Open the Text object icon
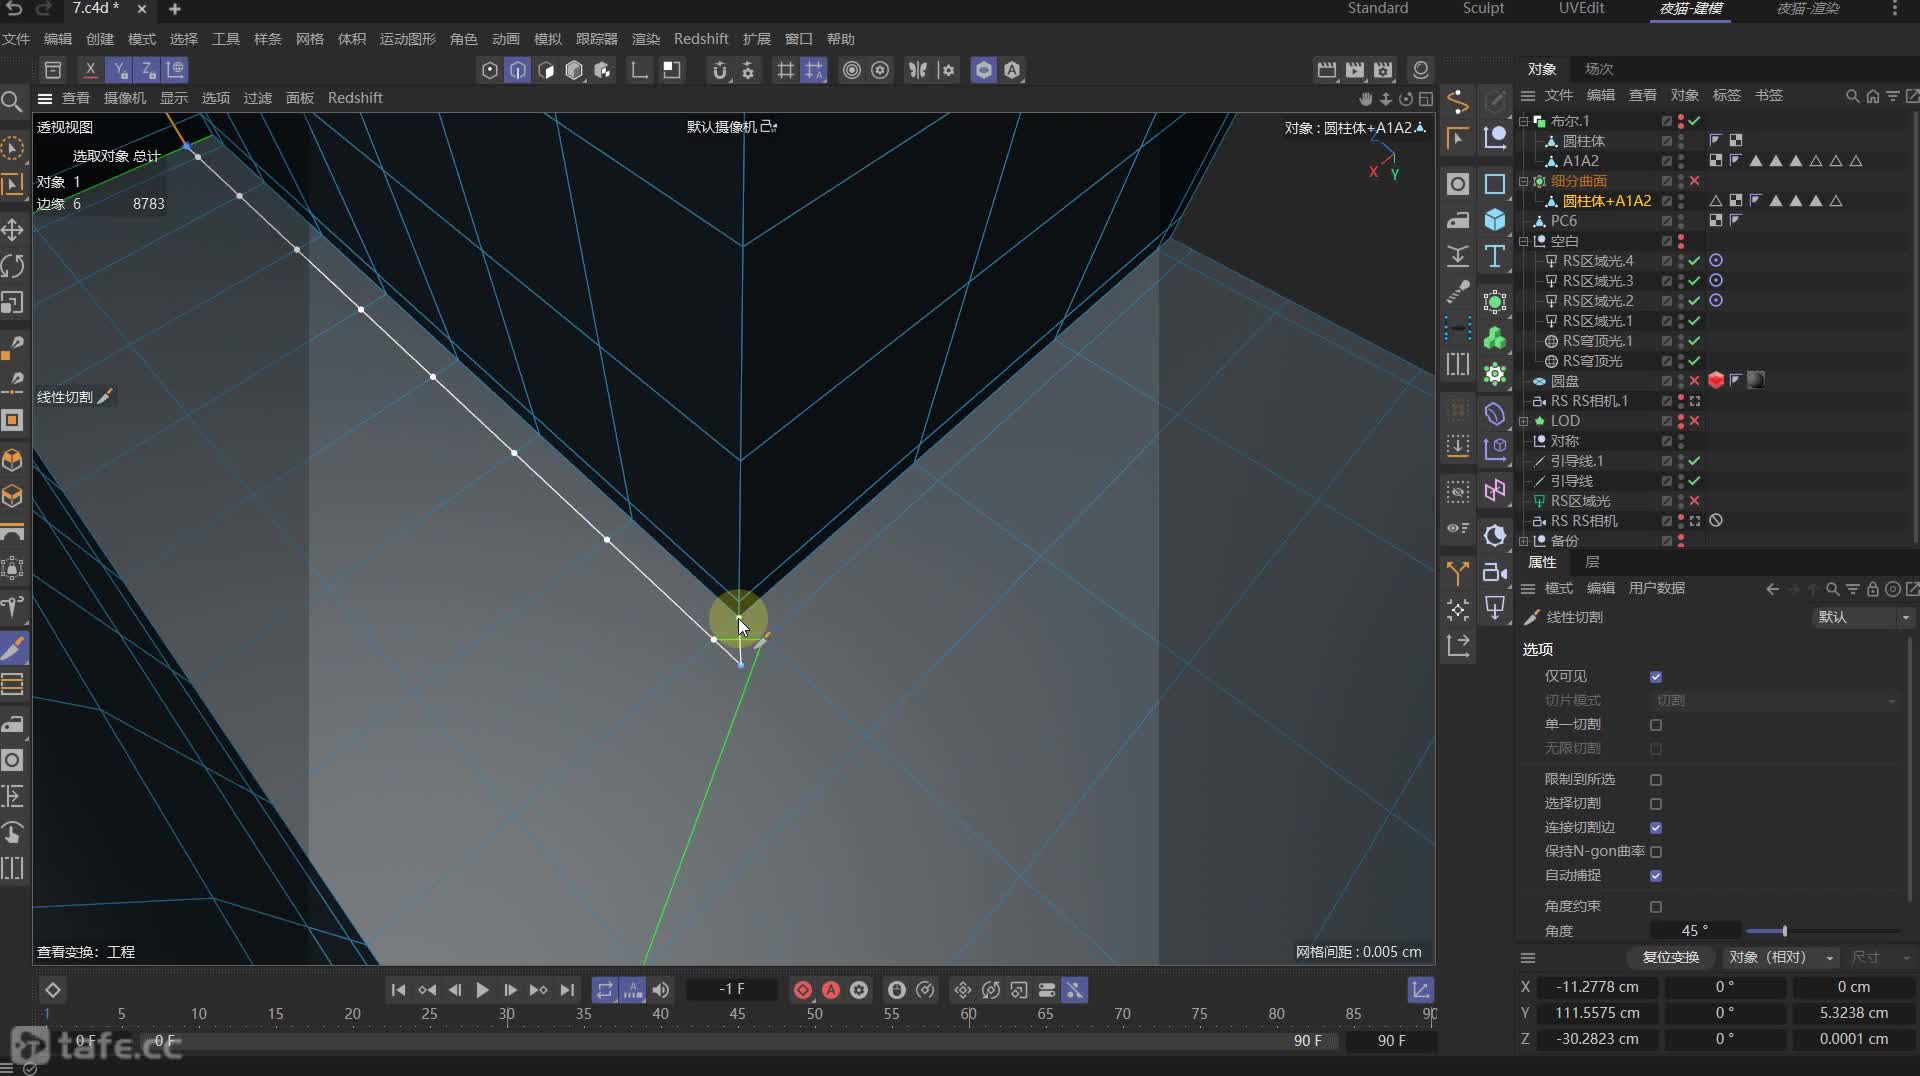 1495,256
